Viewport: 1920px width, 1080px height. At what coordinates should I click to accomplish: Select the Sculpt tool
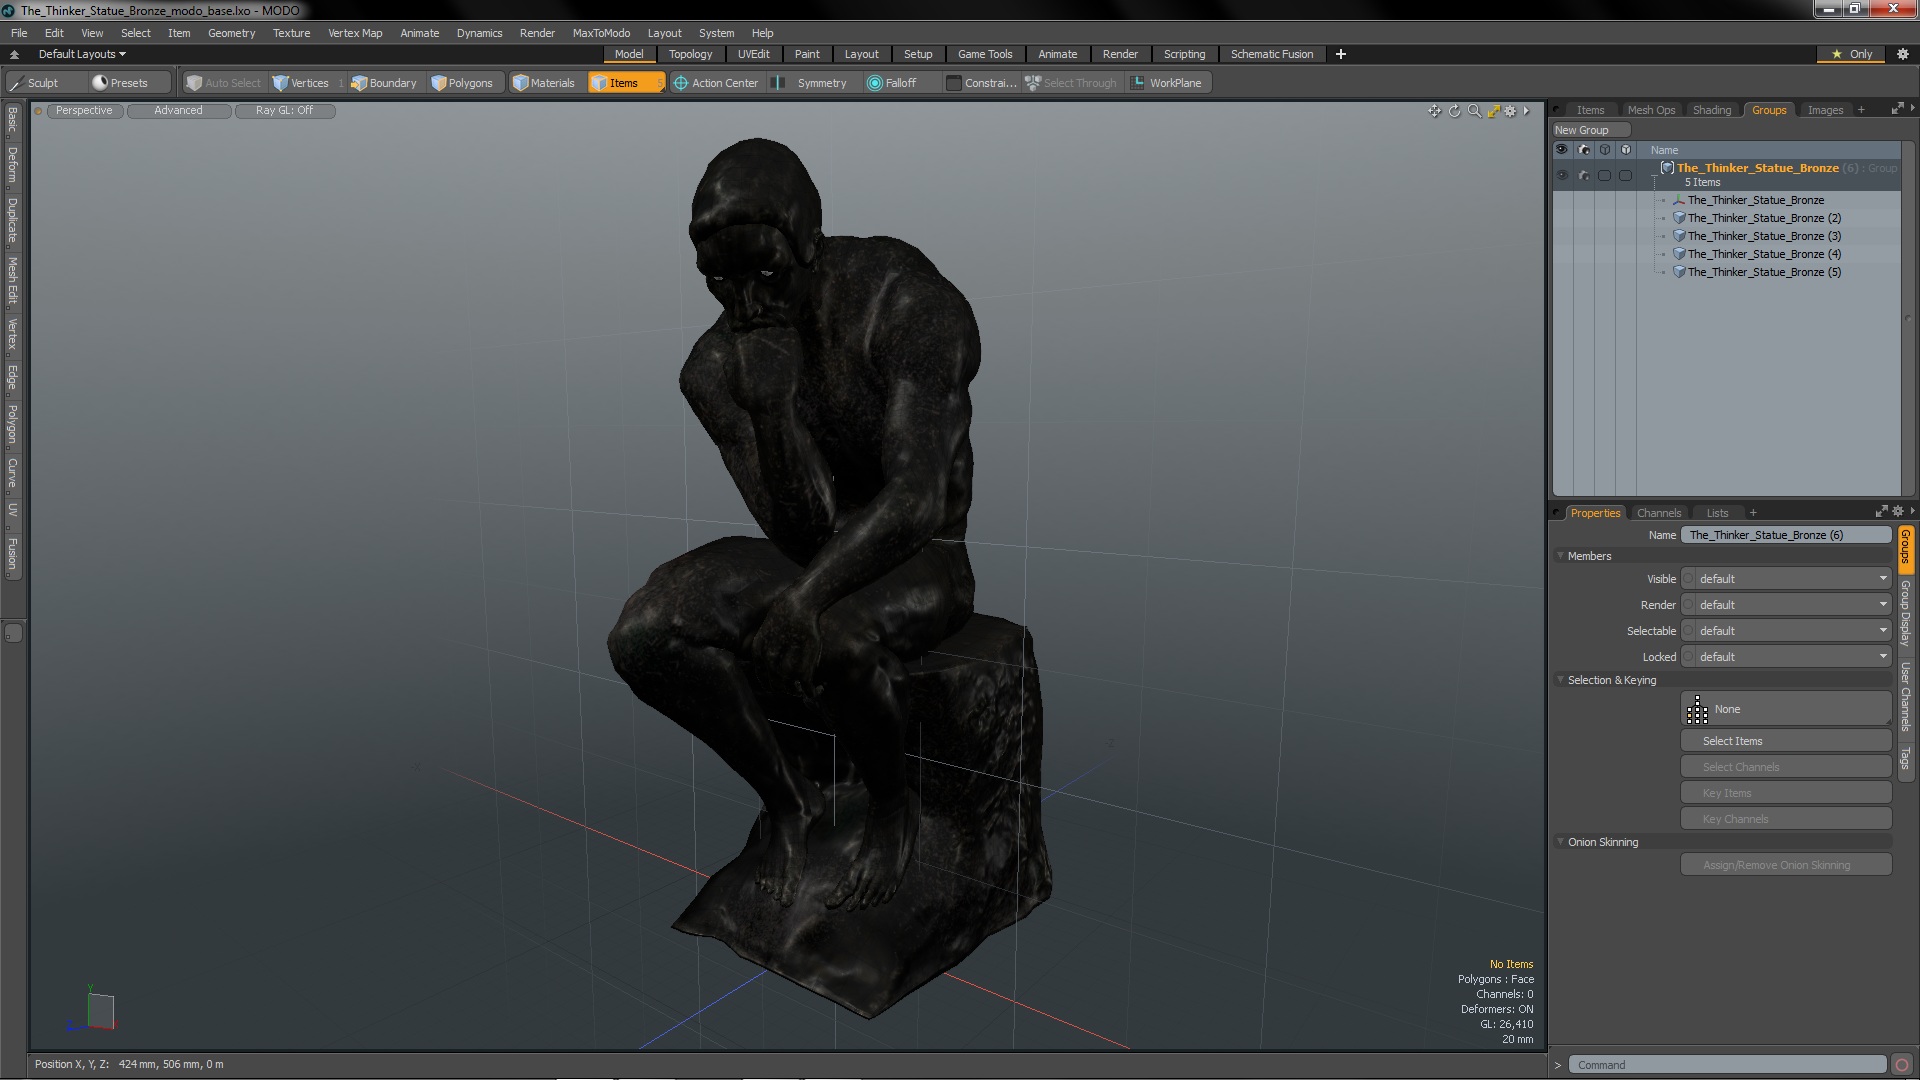(43, 83)
